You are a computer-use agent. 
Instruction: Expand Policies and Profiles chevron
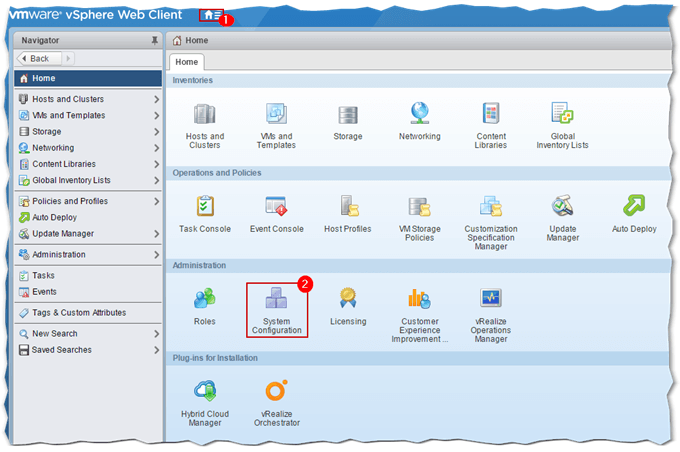(x=157, y=201)
